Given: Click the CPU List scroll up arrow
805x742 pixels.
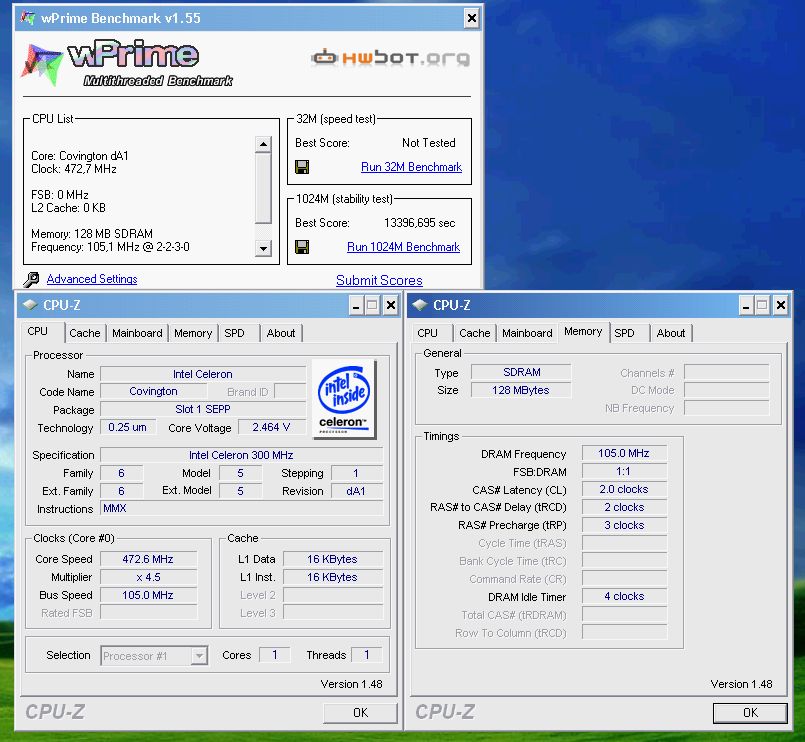Looking at the screenshot, I should tap(263, 144).
